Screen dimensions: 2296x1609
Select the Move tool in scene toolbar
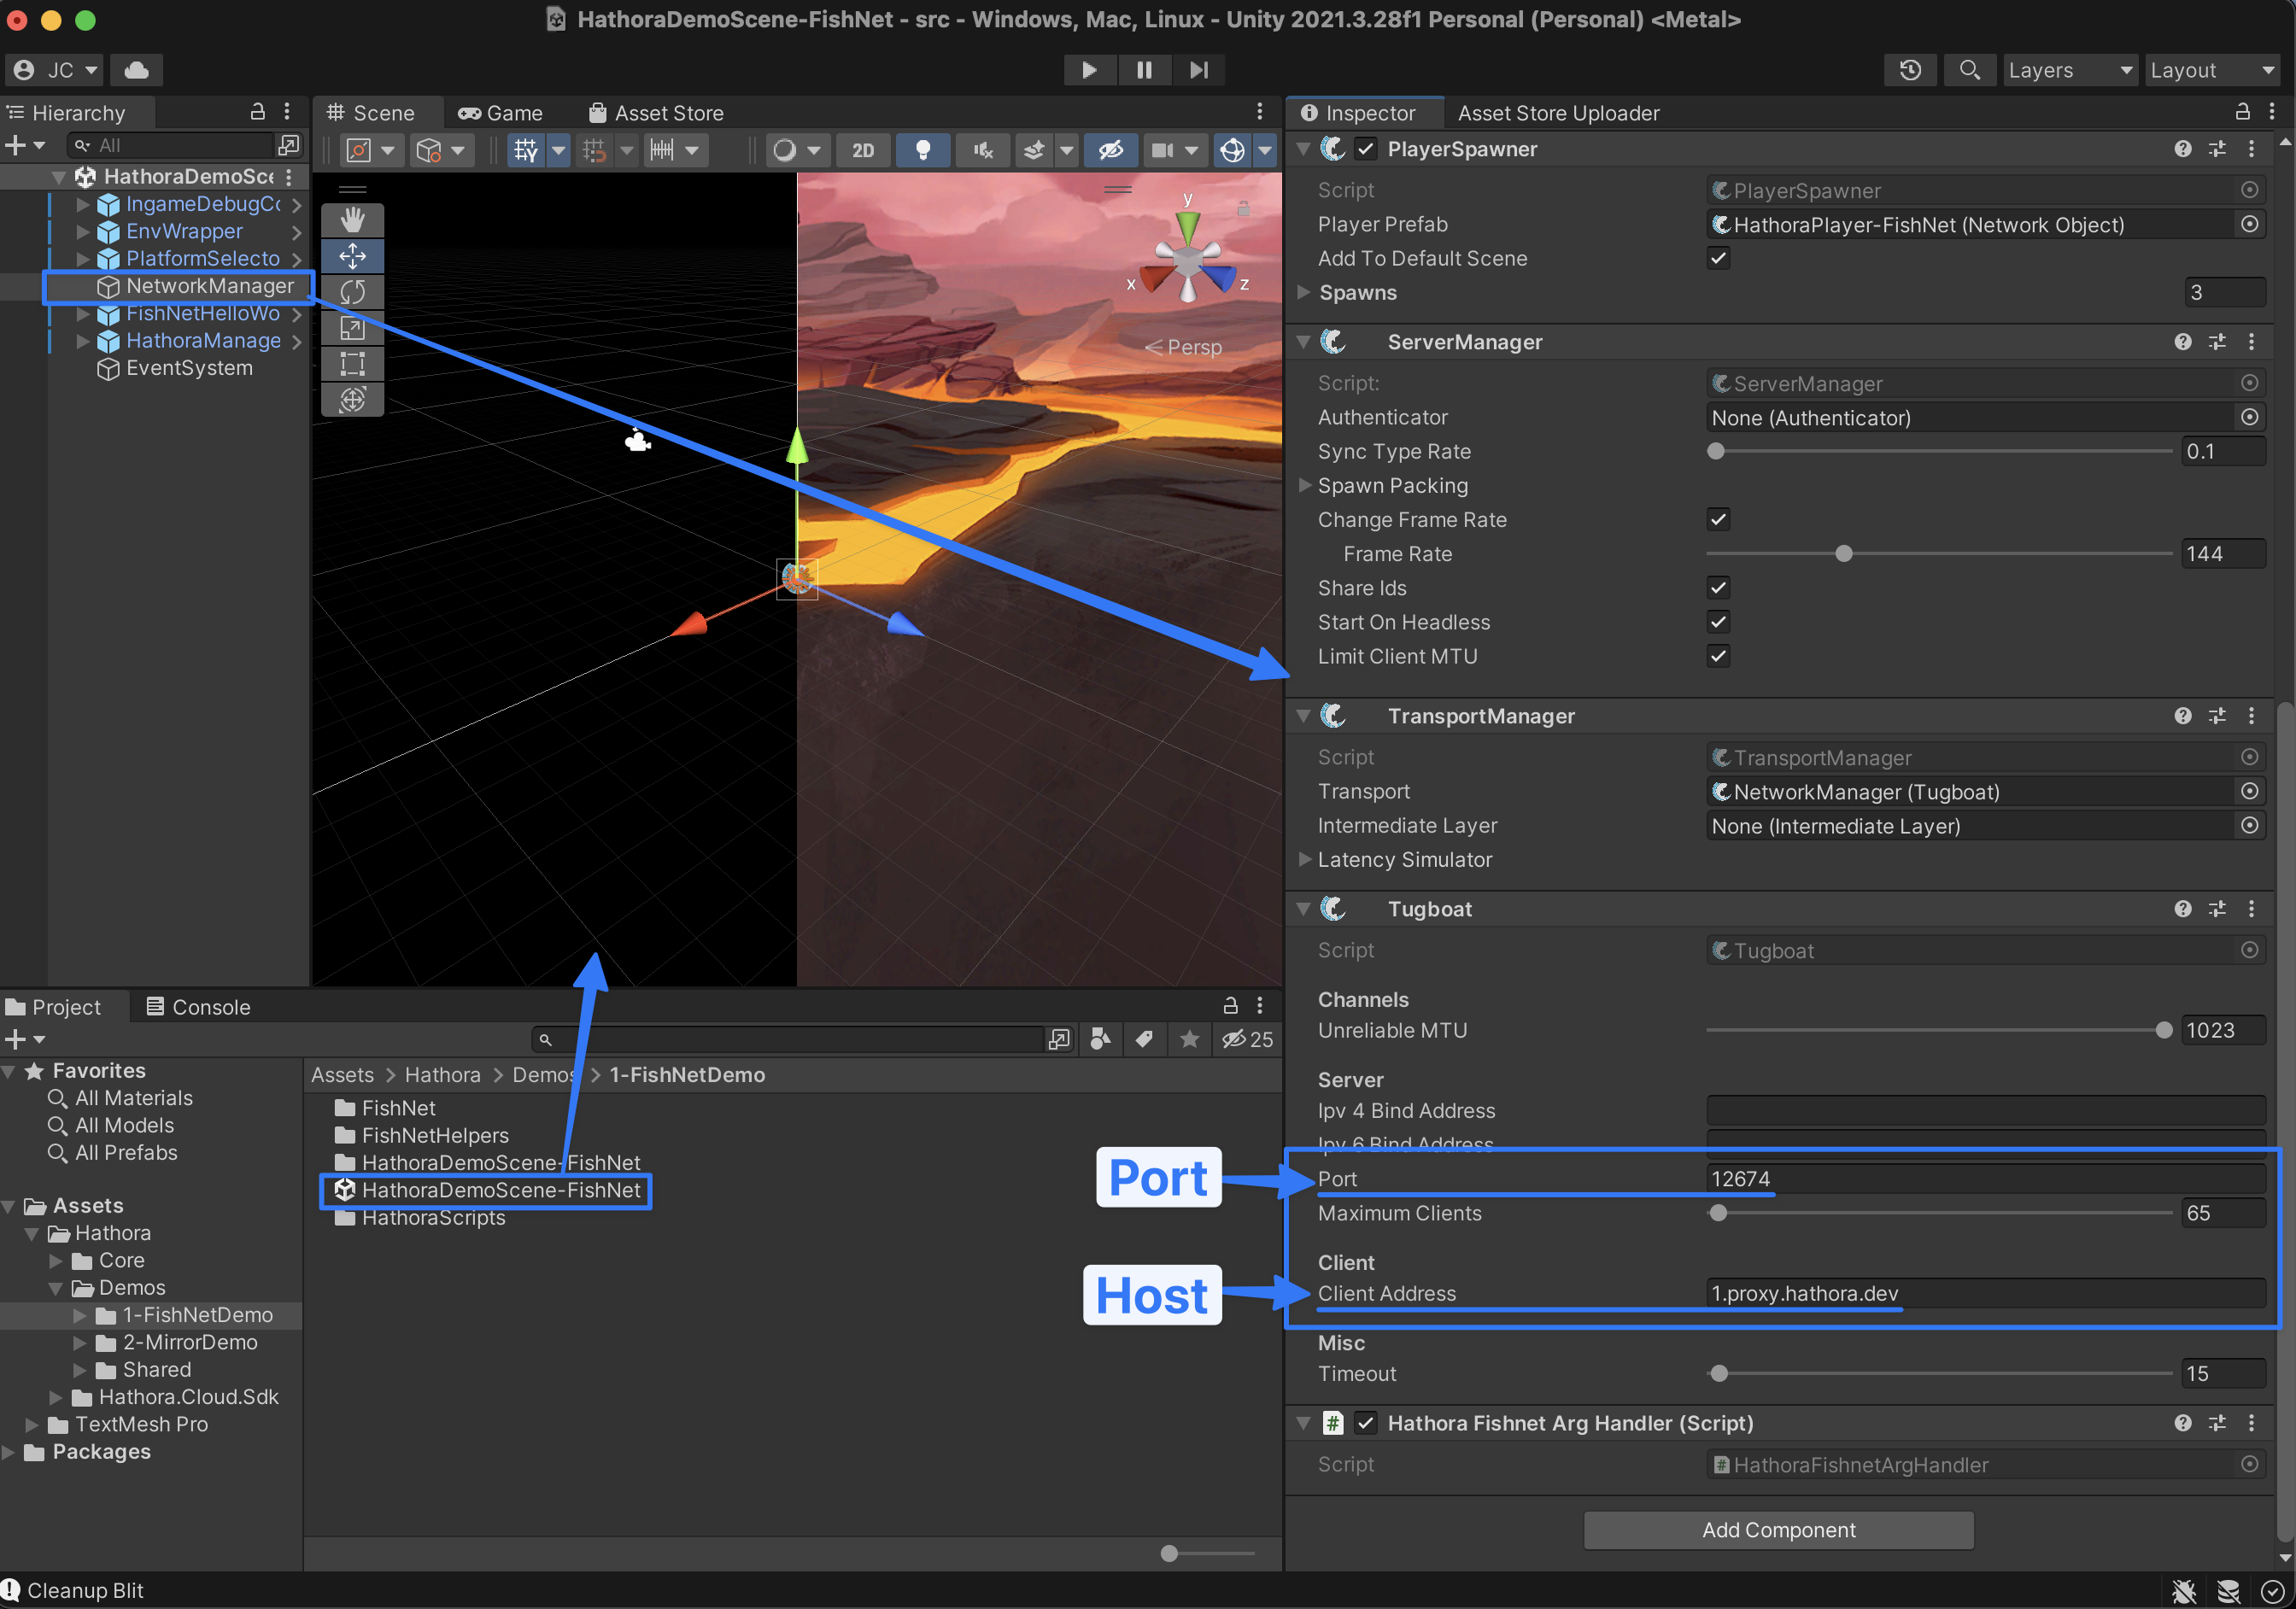pyautogui.click(x=352, y=256)
